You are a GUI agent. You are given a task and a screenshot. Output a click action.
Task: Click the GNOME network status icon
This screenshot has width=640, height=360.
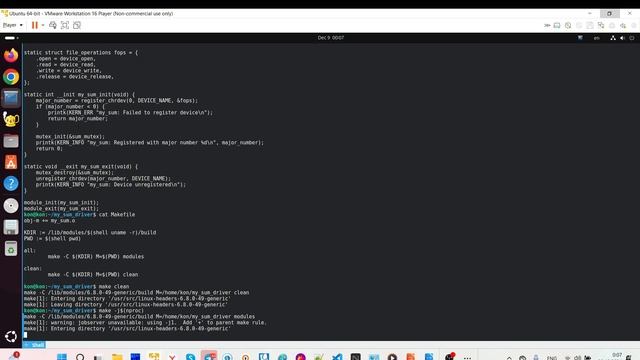point(613,38)
